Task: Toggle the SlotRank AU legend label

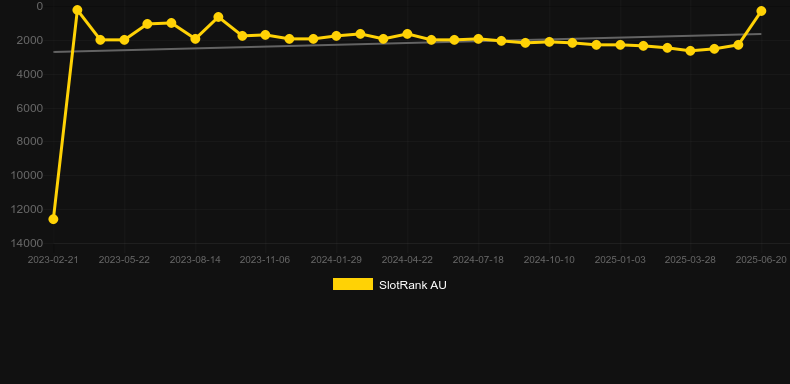Action: click(x=413, y=285)
